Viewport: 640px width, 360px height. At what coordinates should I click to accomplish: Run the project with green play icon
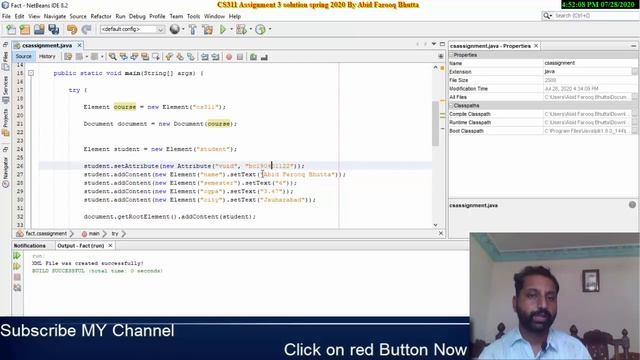pos(223,29)
